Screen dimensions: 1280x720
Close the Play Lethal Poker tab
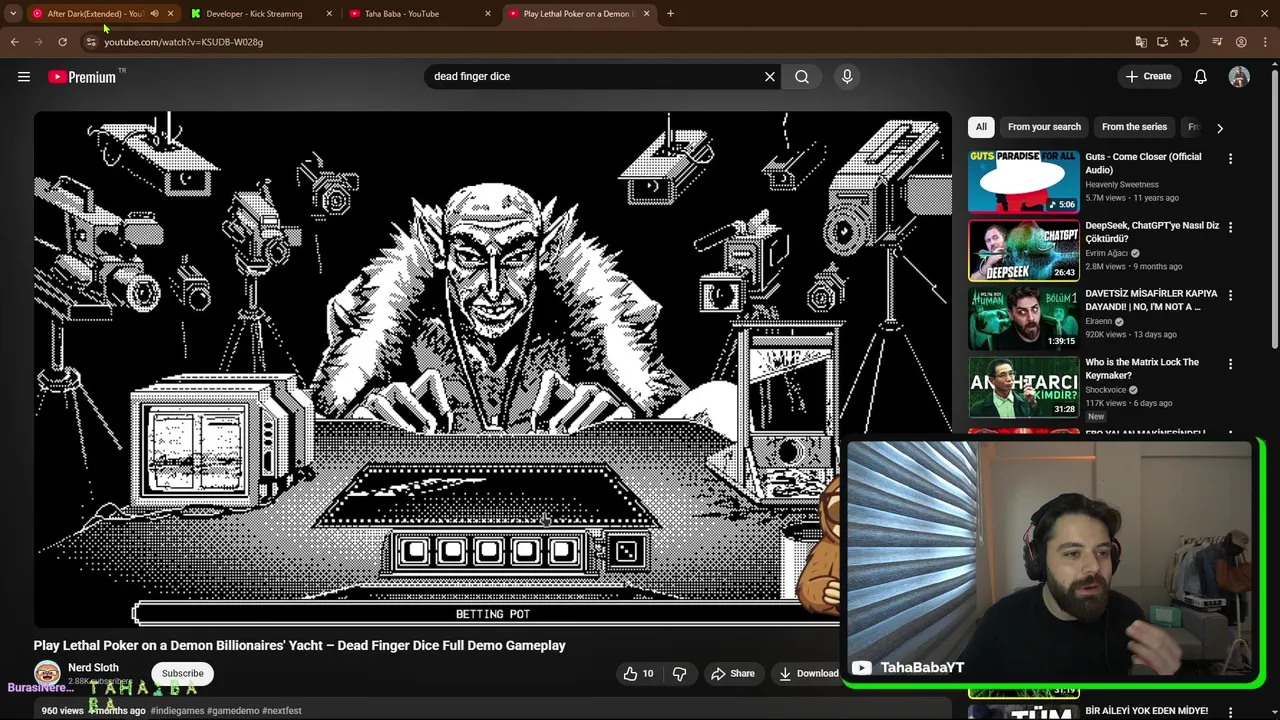tap(646, 14)
